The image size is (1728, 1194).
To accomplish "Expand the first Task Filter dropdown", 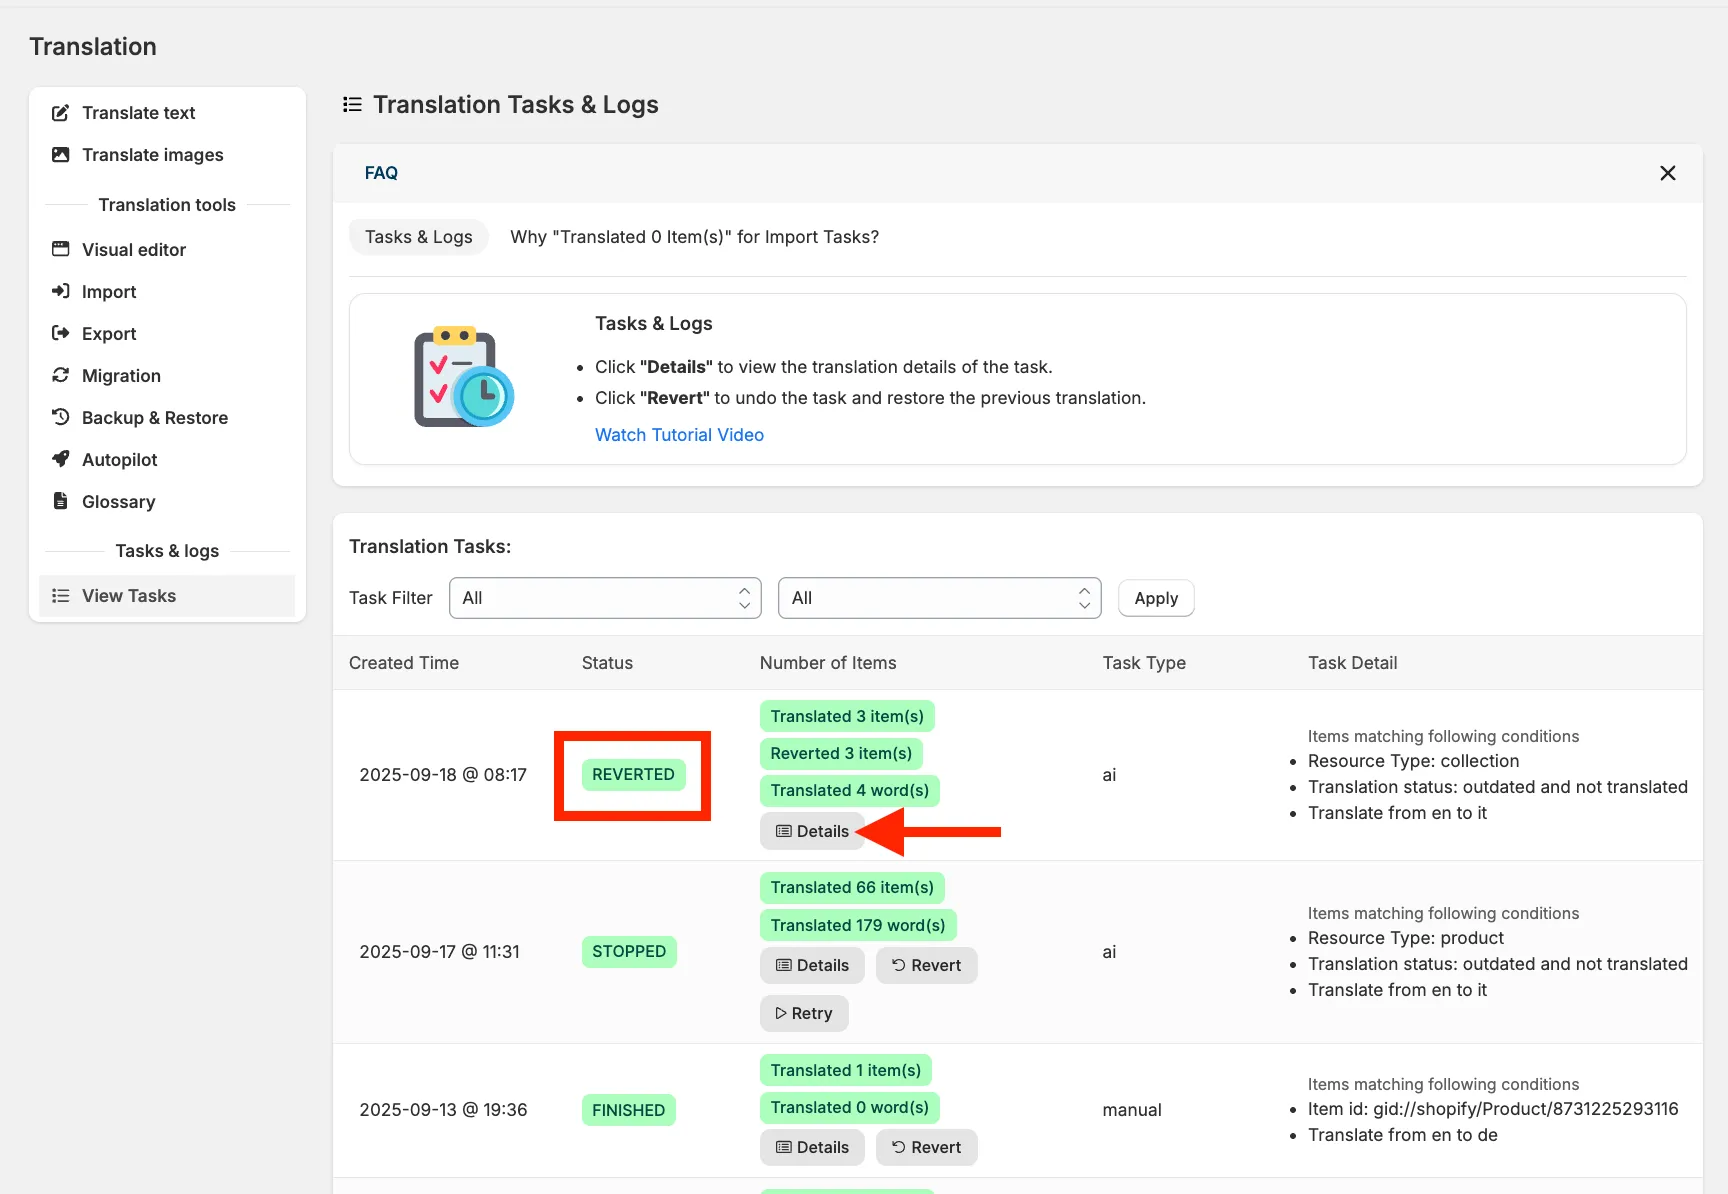I will (x=605, y=598).
